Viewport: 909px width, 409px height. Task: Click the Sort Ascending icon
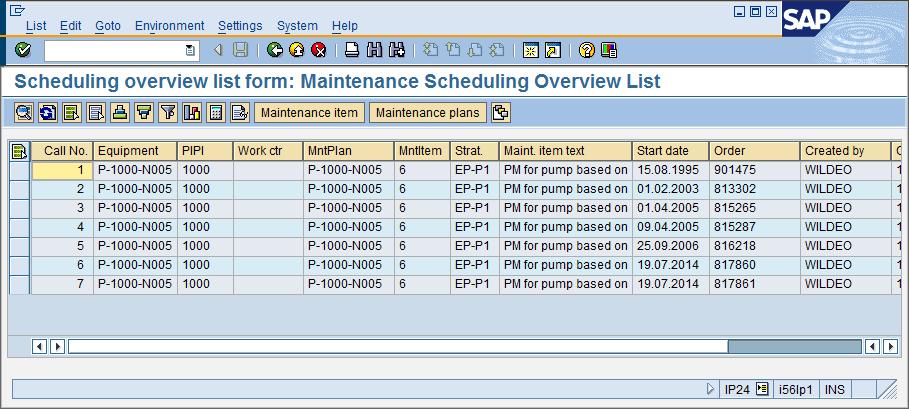[120, 112]
